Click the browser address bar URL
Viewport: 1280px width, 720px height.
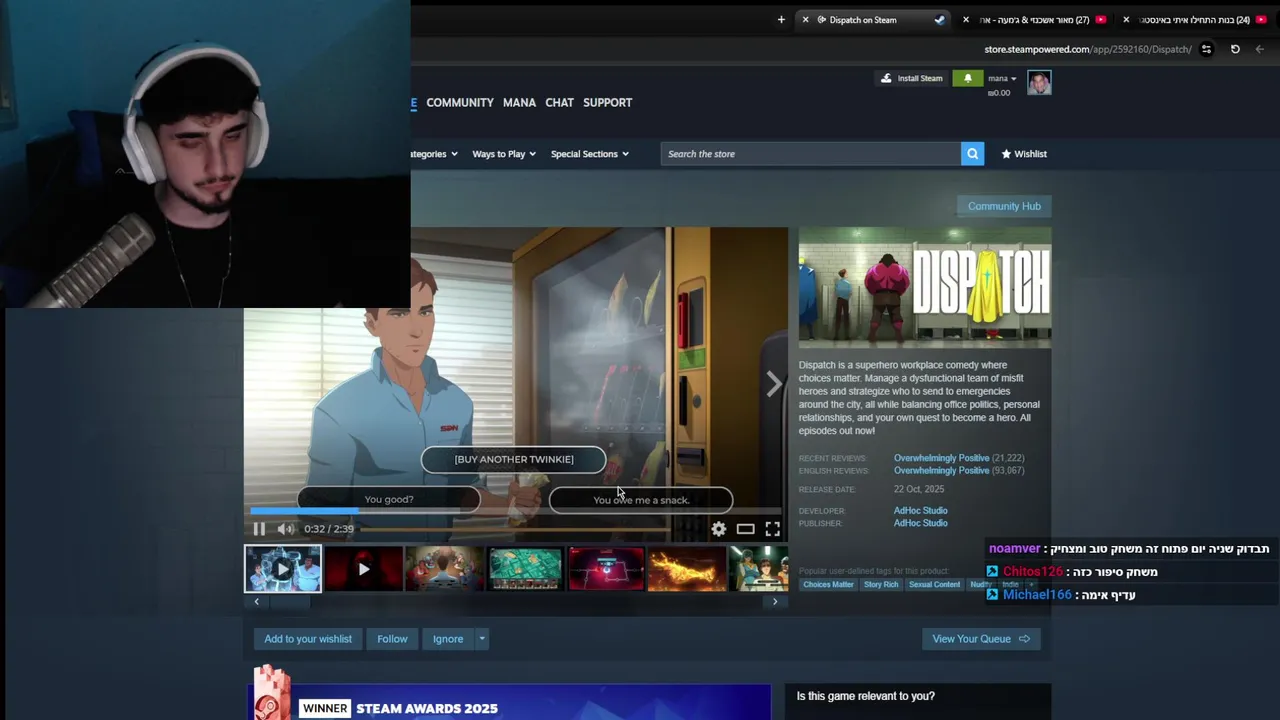tap(1088, 49)
